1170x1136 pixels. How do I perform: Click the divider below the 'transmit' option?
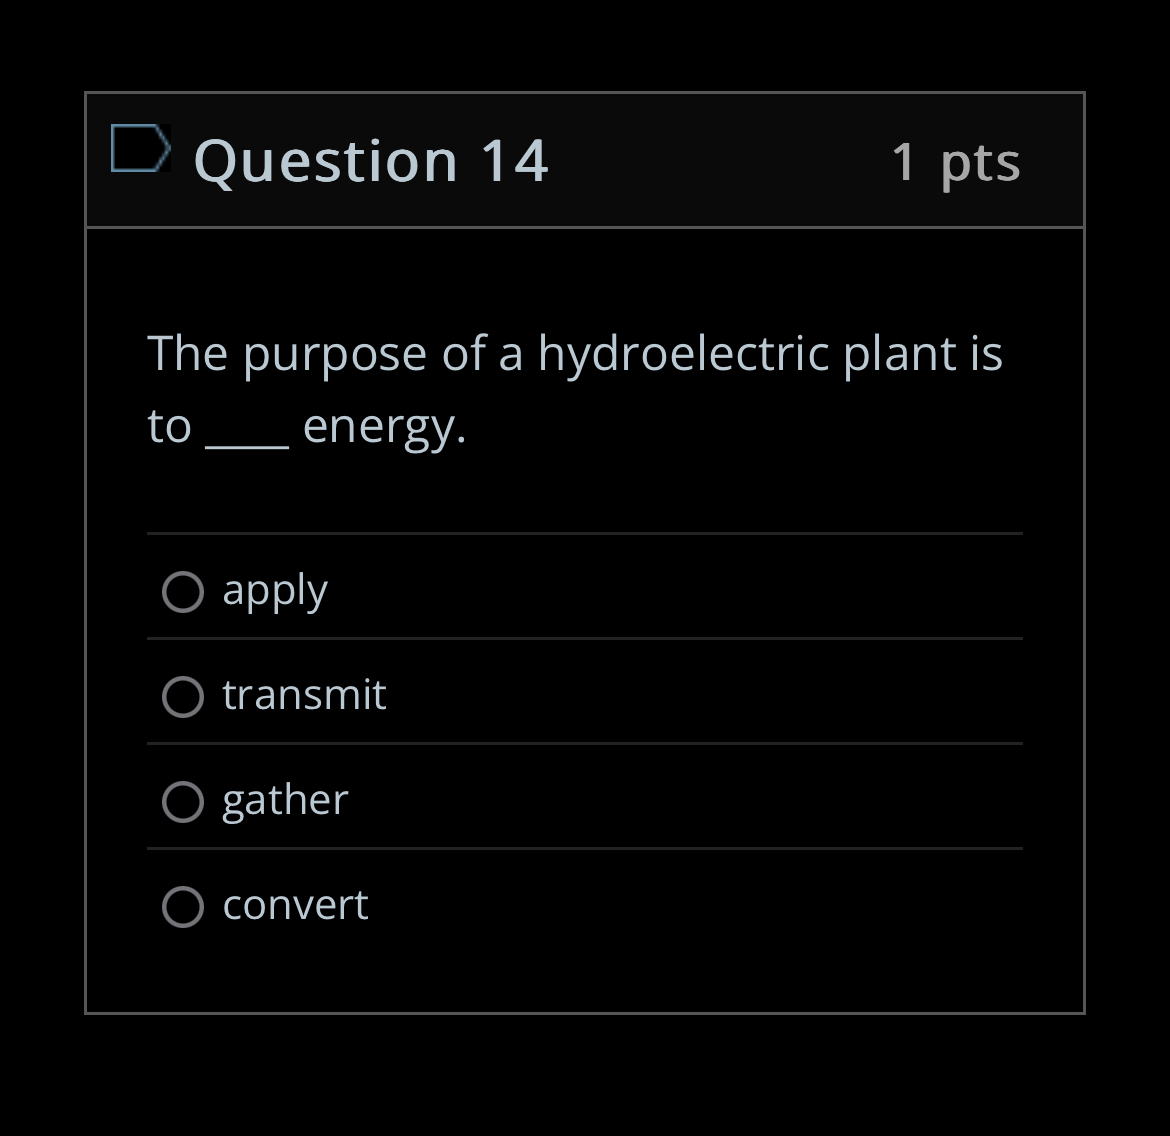[585, 743]
